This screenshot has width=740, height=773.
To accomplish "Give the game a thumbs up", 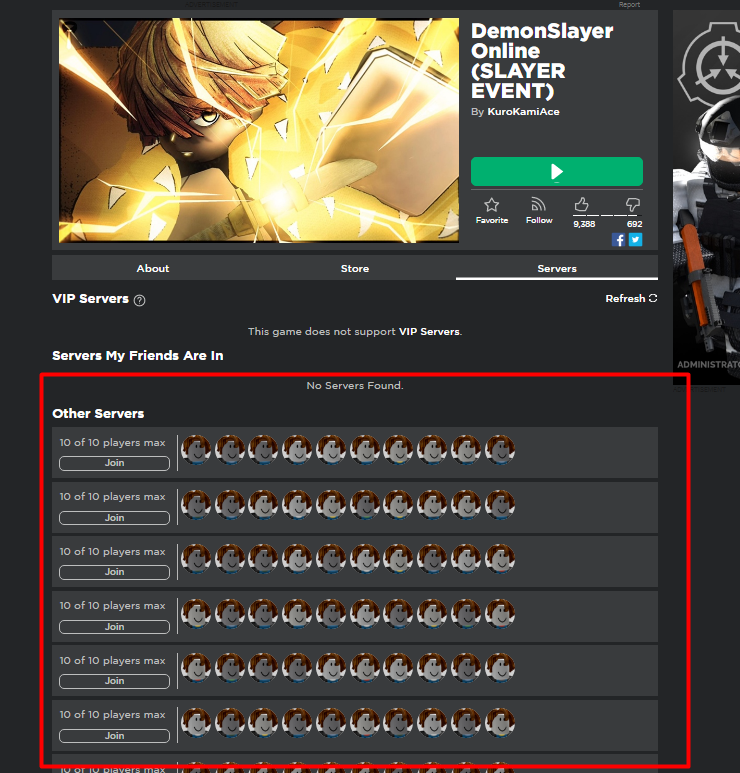I will pyautogui.click(x=582, y=205).
